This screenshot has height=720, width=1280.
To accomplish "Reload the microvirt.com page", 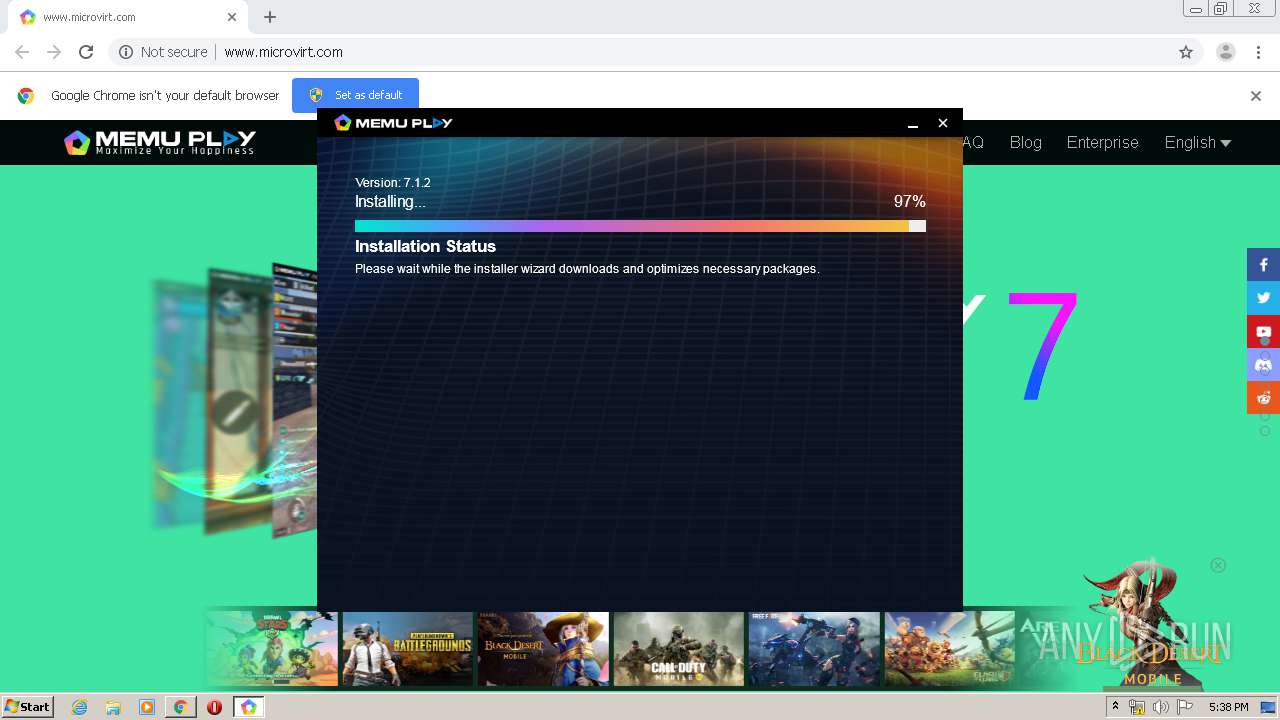I will pos(86,52).
